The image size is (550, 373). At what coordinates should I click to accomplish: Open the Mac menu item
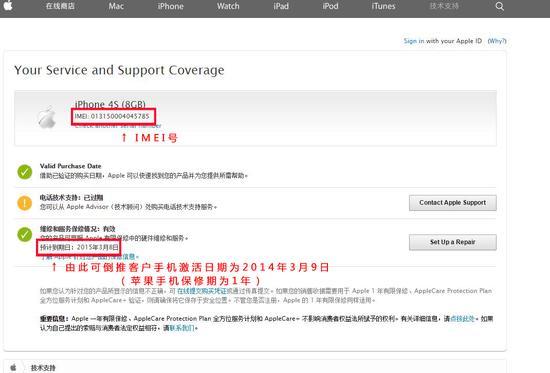point(116,6)
